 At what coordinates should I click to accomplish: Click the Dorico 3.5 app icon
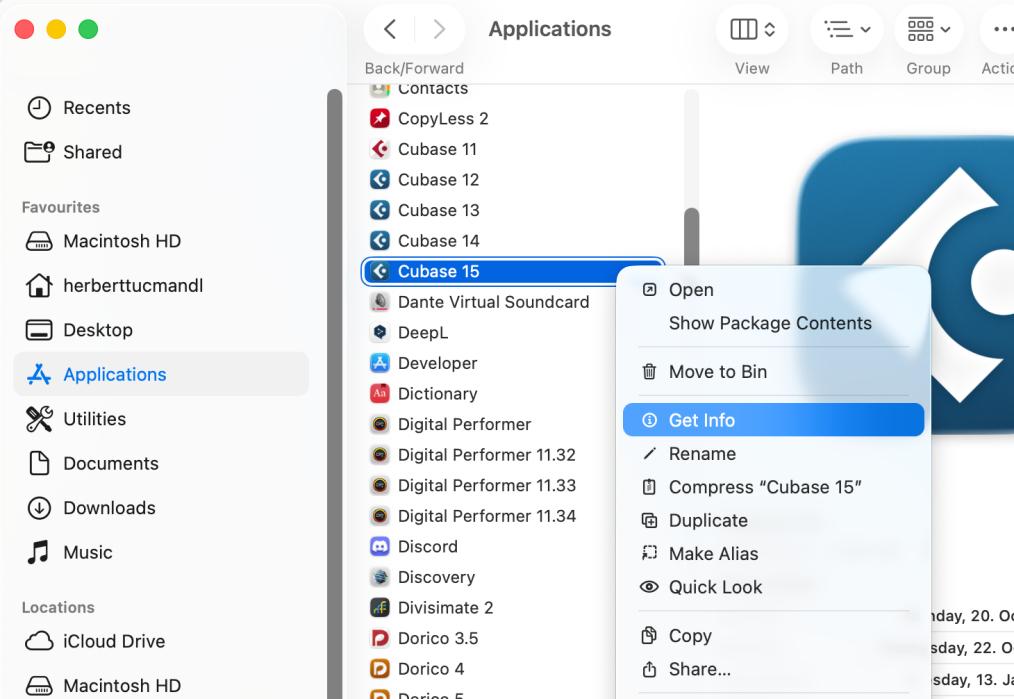[380, 638]
